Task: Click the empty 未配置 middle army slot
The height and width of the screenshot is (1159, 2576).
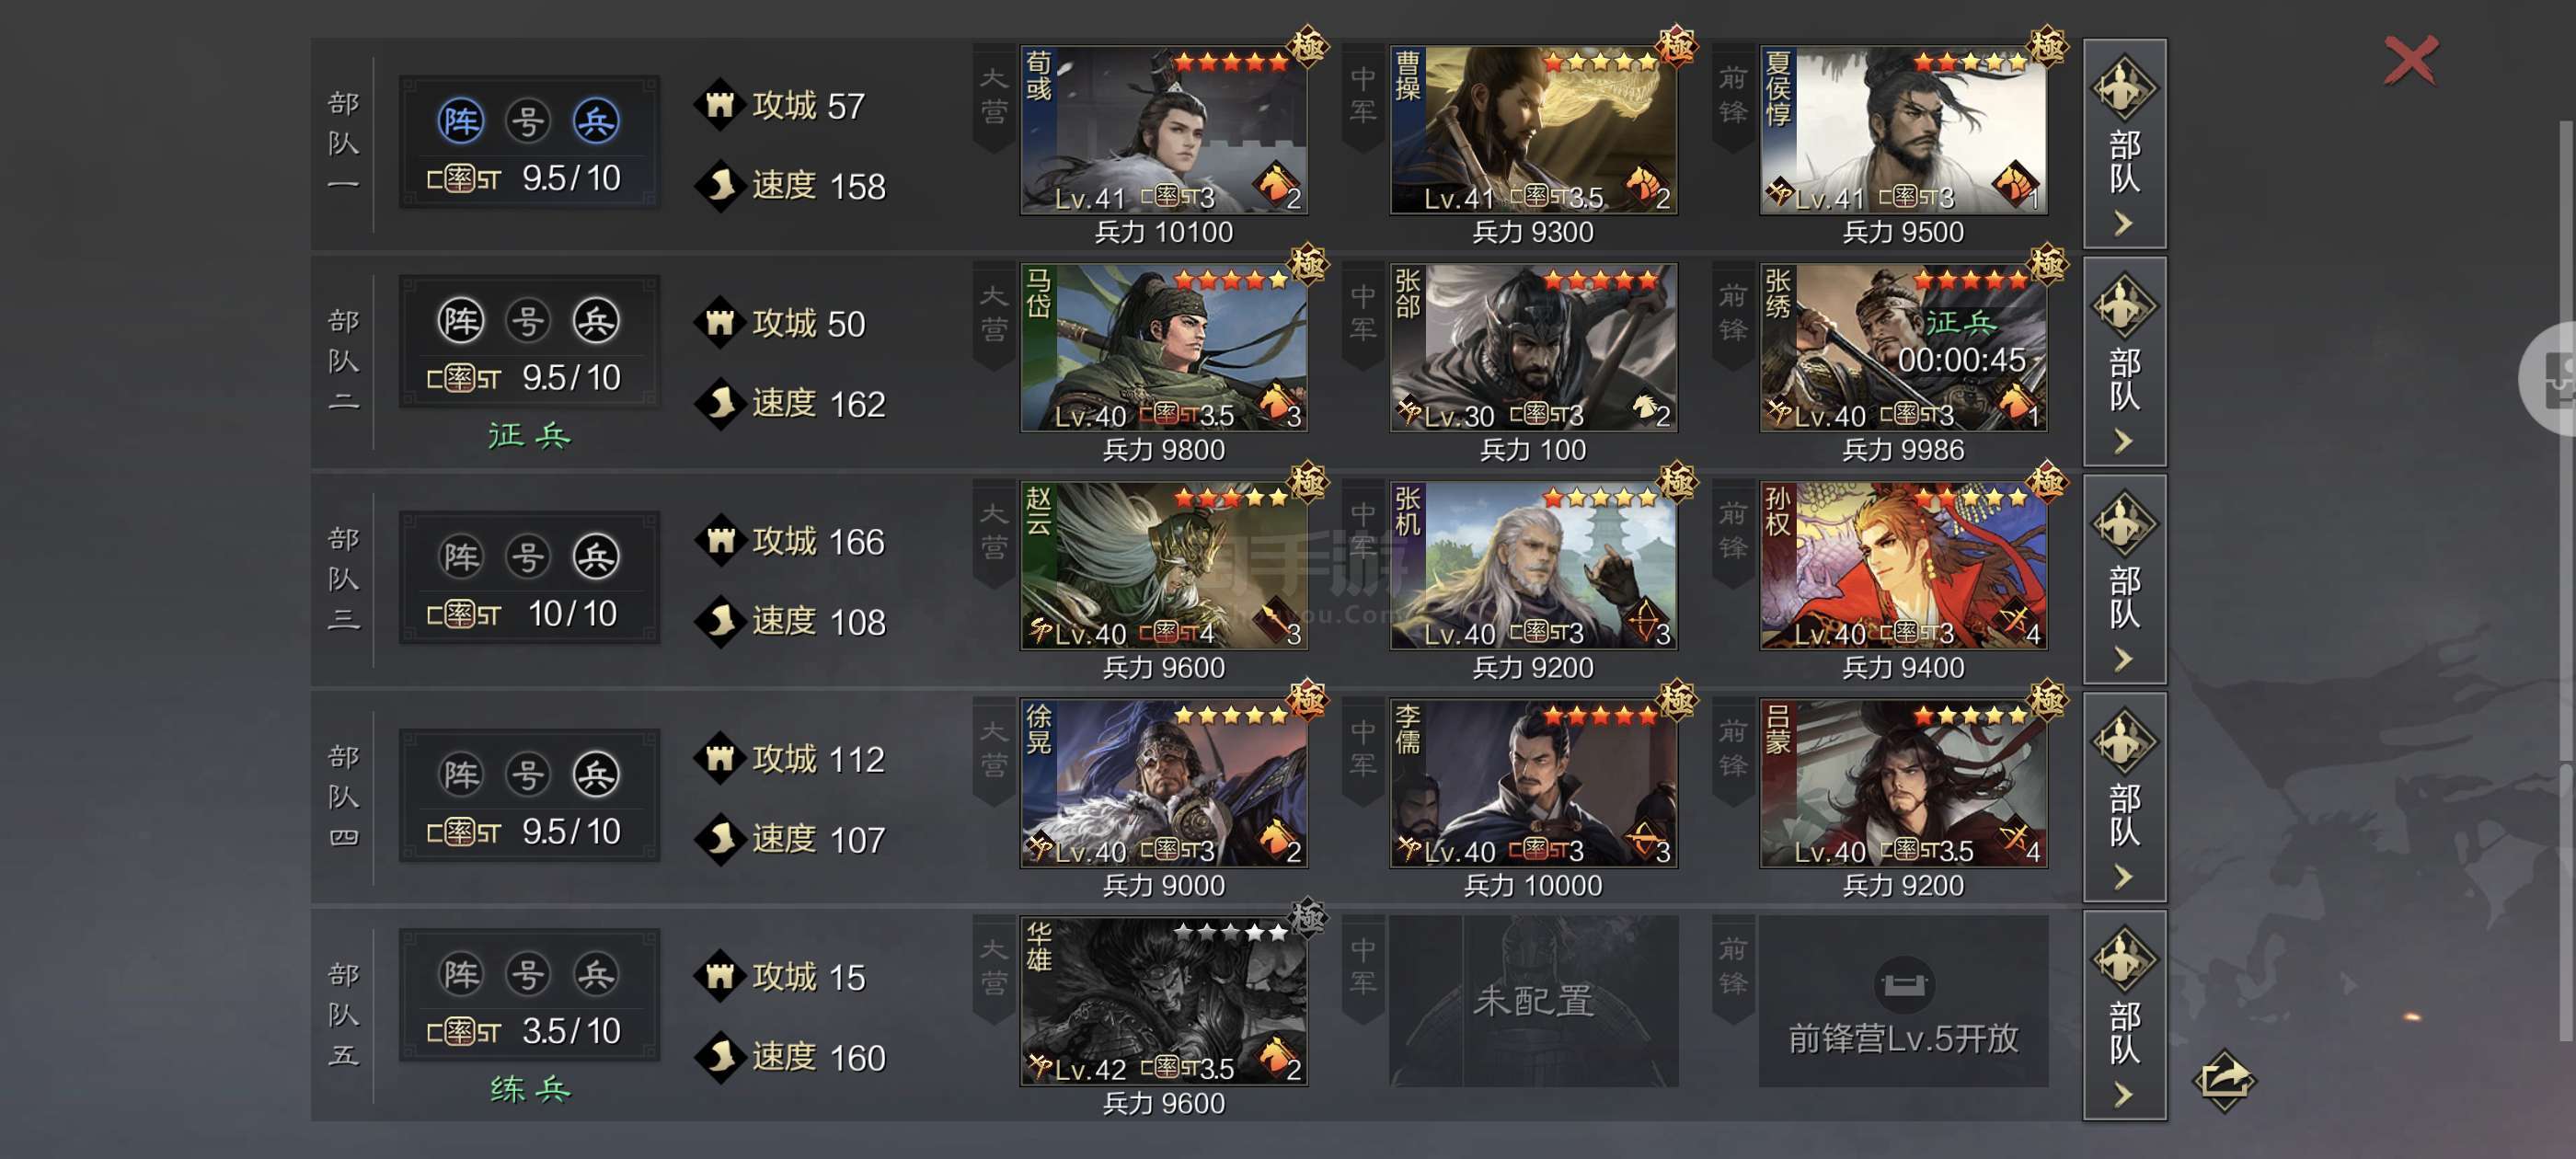Action: (1533, 1001)
